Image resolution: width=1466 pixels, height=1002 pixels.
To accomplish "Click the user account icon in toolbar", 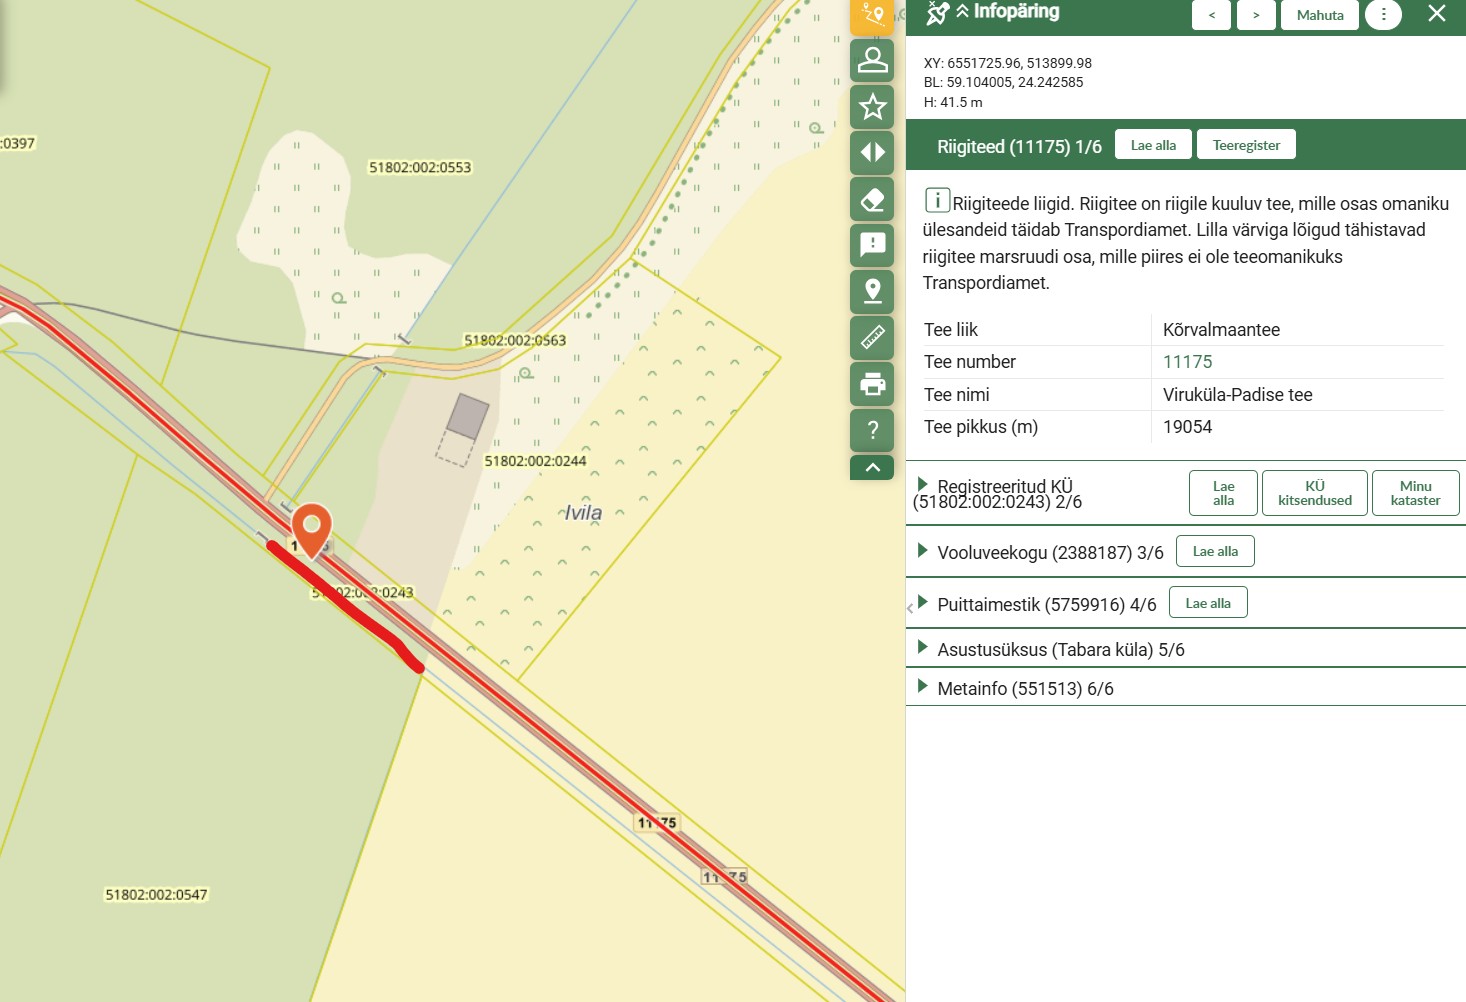I will [872, 60].
